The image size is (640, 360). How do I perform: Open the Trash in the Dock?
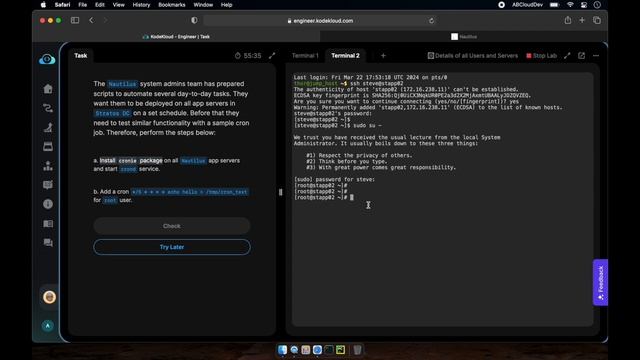pyautogui.click(x=357, y=350)
